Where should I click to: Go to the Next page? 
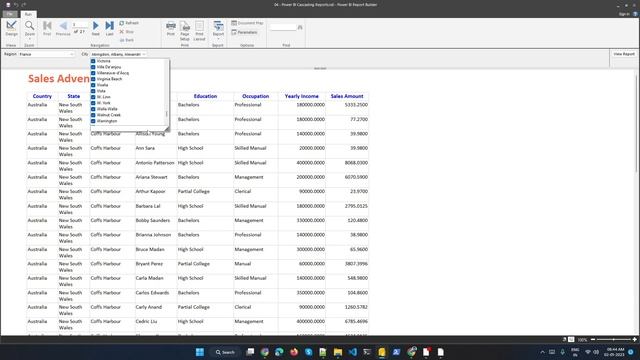tap(96, 29)
